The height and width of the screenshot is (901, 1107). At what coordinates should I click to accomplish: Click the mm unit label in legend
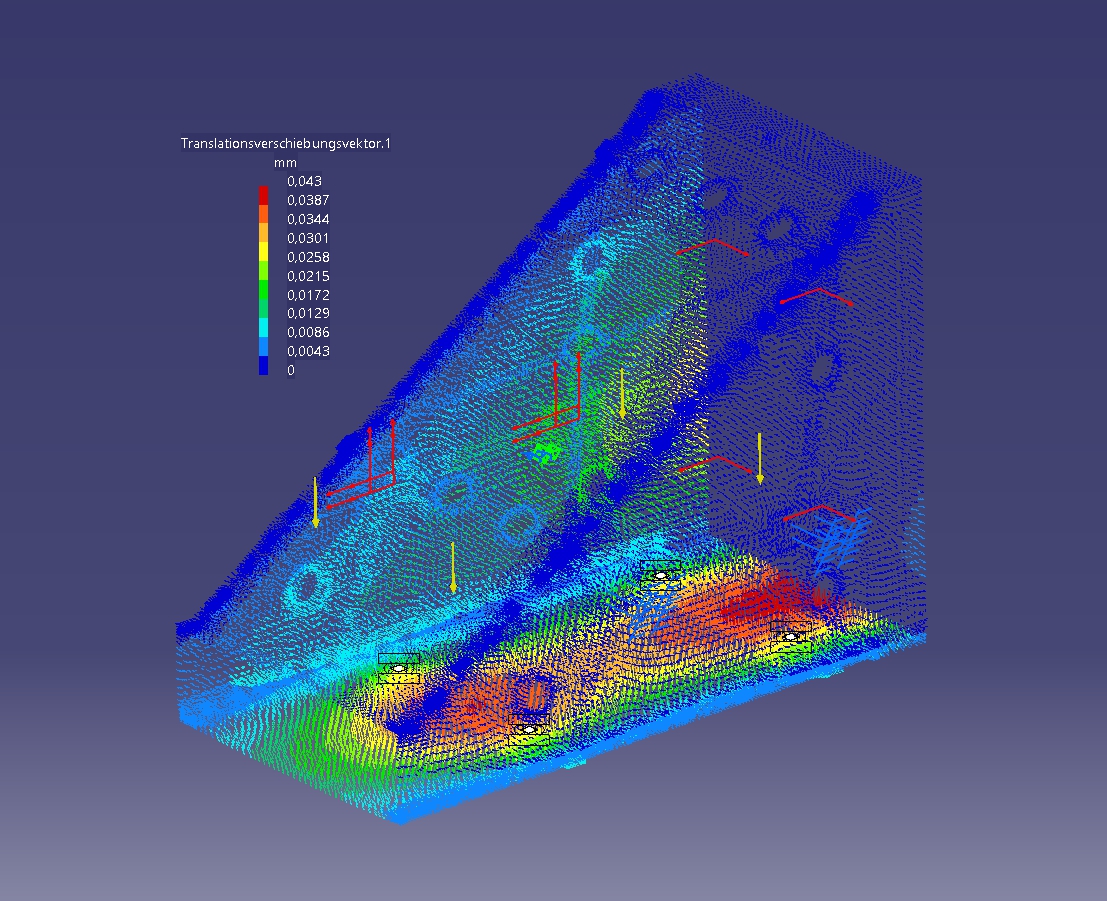click(285, 162)
